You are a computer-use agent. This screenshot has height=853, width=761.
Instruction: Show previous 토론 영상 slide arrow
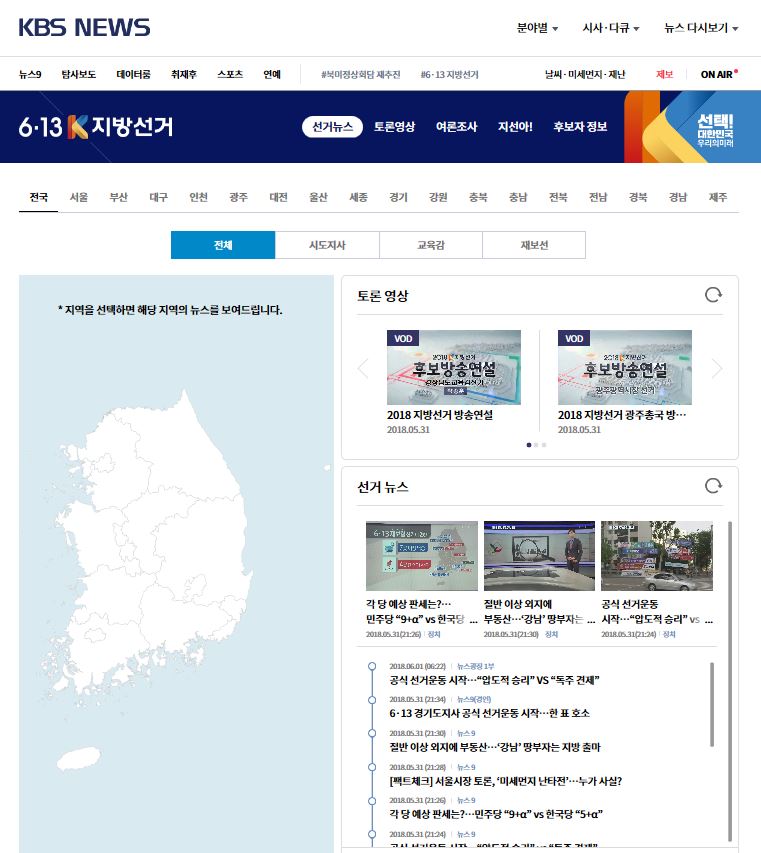click(x=363, y=368)
